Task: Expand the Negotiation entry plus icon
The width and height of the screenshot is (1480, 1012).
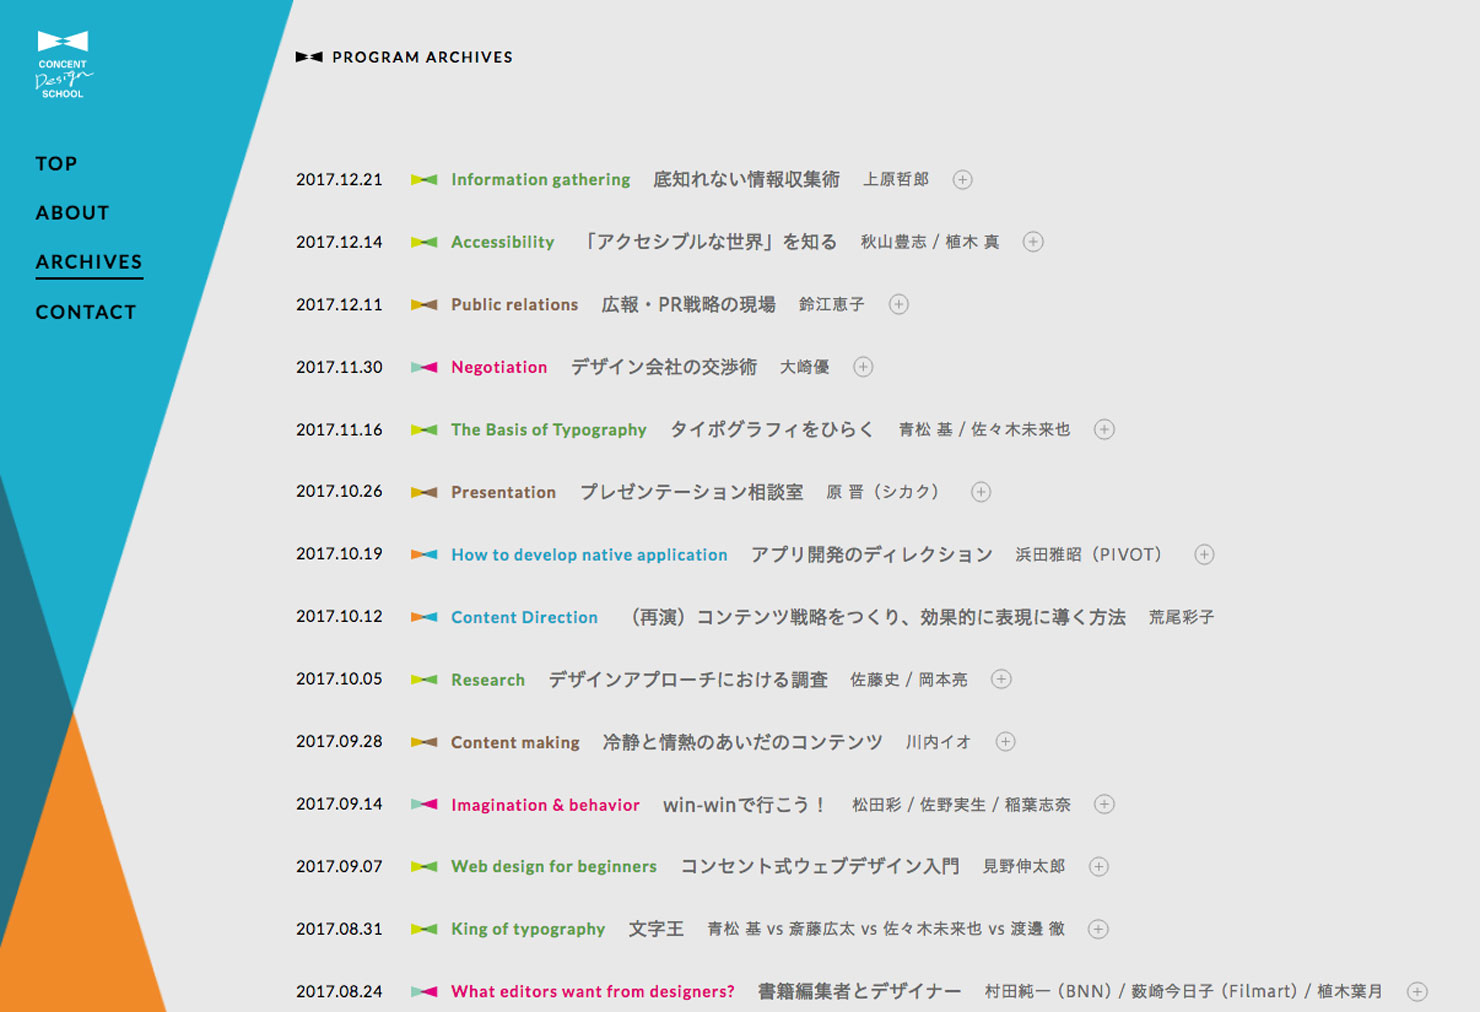Action: [x=863, y=367]
